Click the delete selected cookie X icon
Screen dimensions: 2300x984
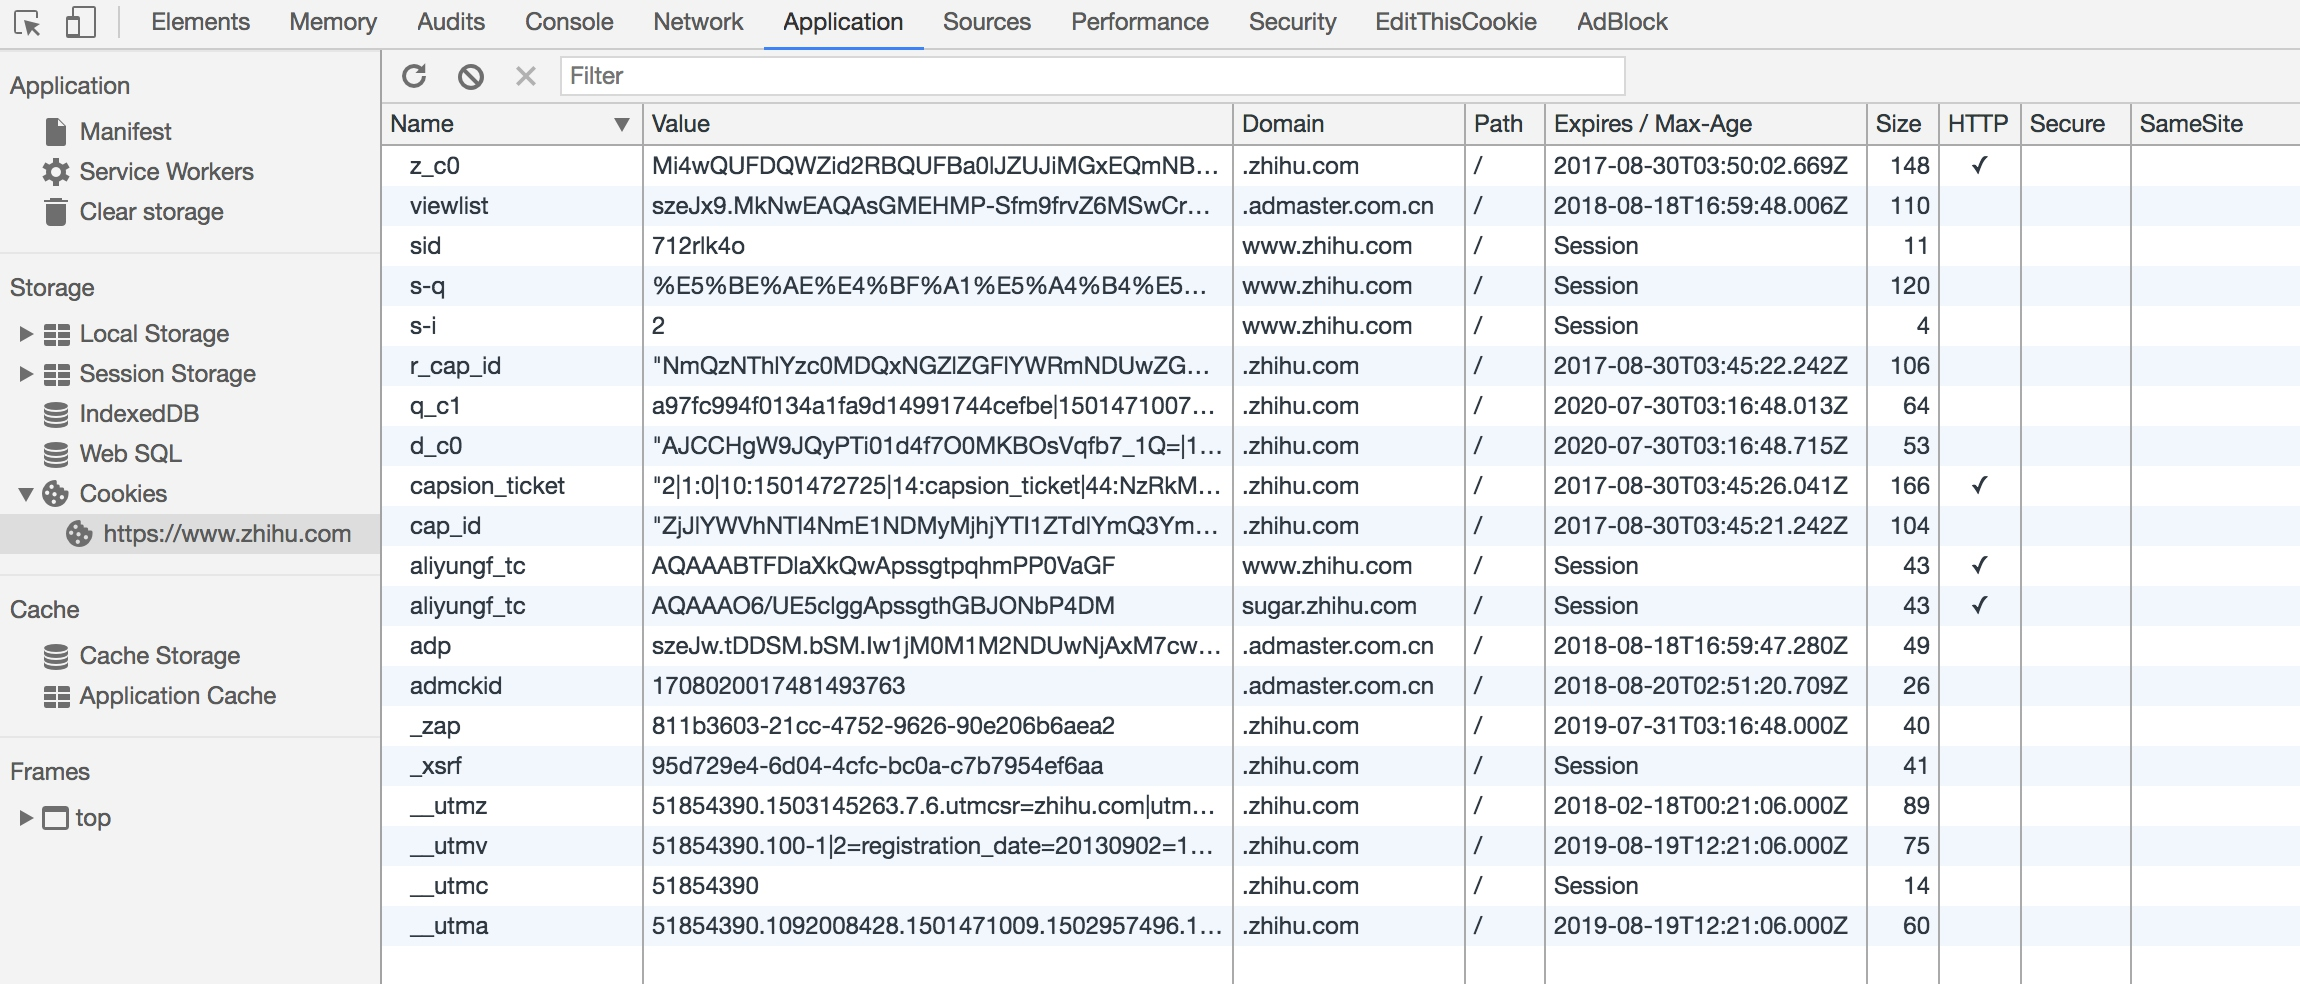coord(526,76)
